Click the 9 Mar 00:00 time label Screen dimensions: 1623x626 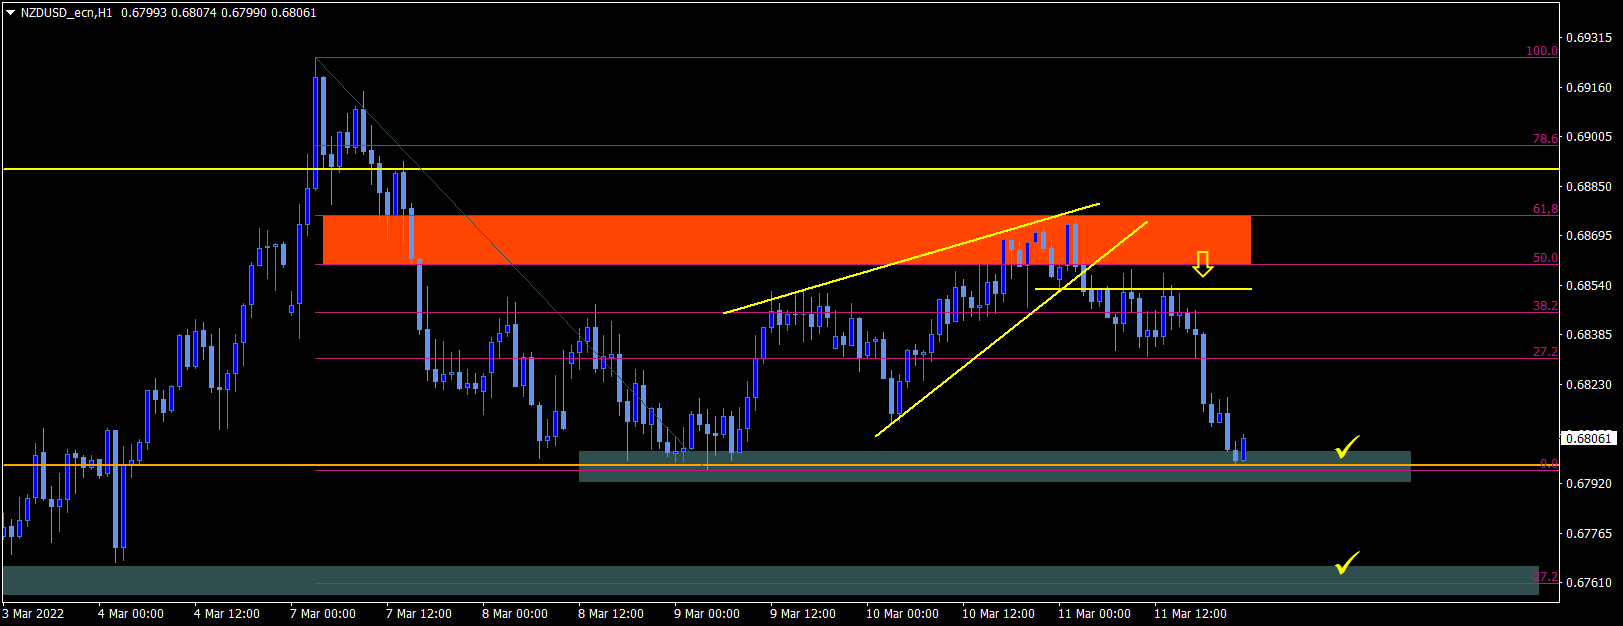pyautogui.click(x=707, y=614)
